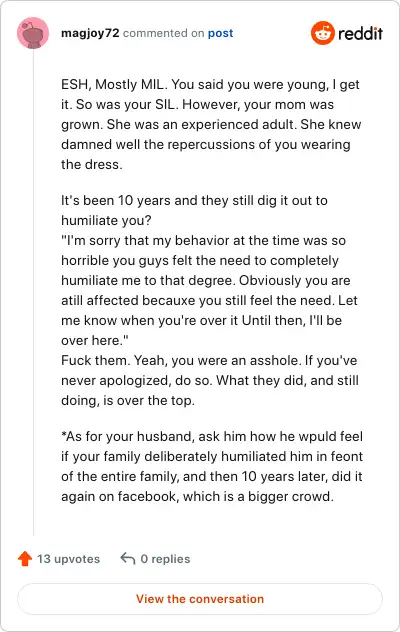Click the line containing "over here."

[95, 340]
